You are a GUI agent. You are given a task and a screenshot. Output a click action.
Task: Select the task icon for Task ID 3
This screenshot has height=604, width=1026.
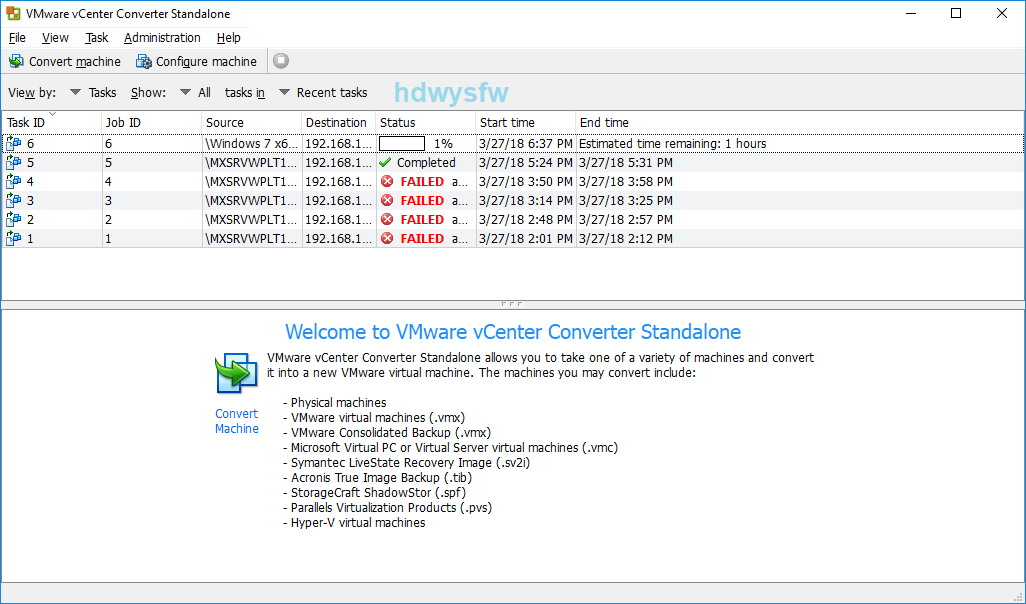pos(14,200)
